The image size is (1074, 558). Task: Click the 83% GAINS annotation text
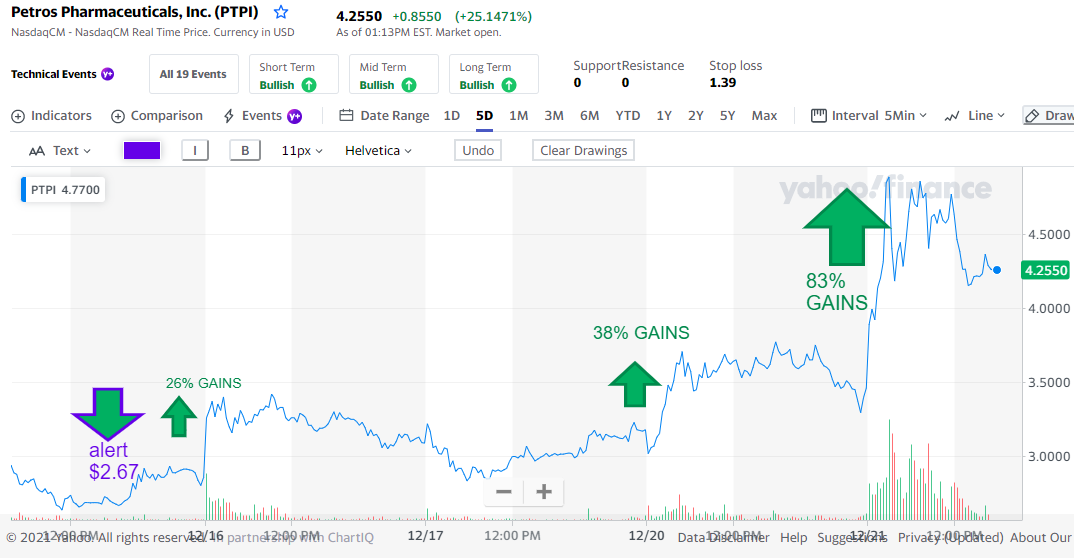click(836, 292)
